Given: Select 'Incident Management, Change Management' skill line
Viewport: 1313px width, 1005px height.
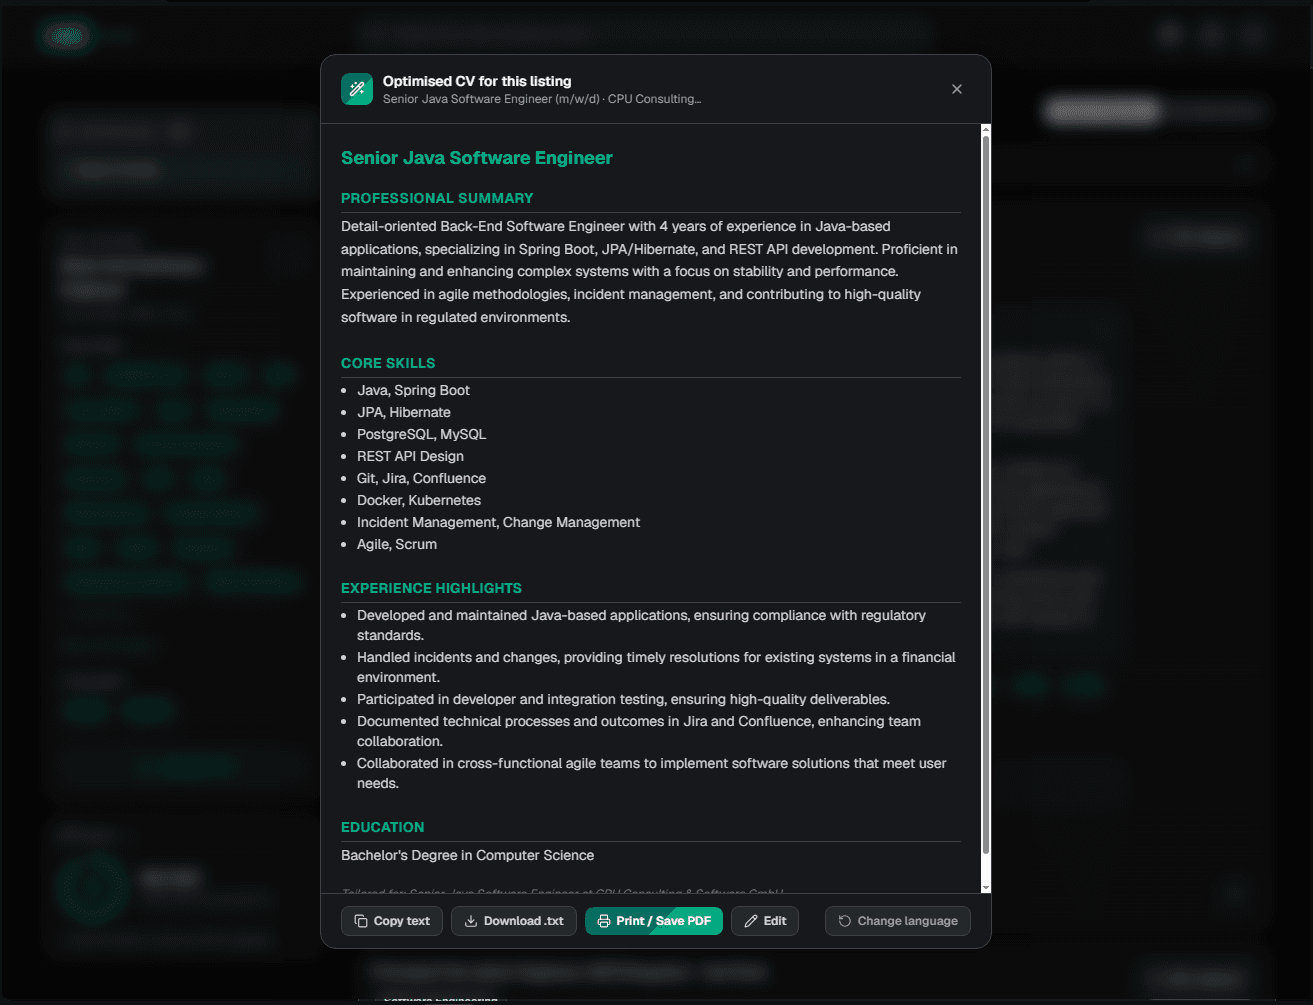Looking at the screenshot, I should coord(498,522).
